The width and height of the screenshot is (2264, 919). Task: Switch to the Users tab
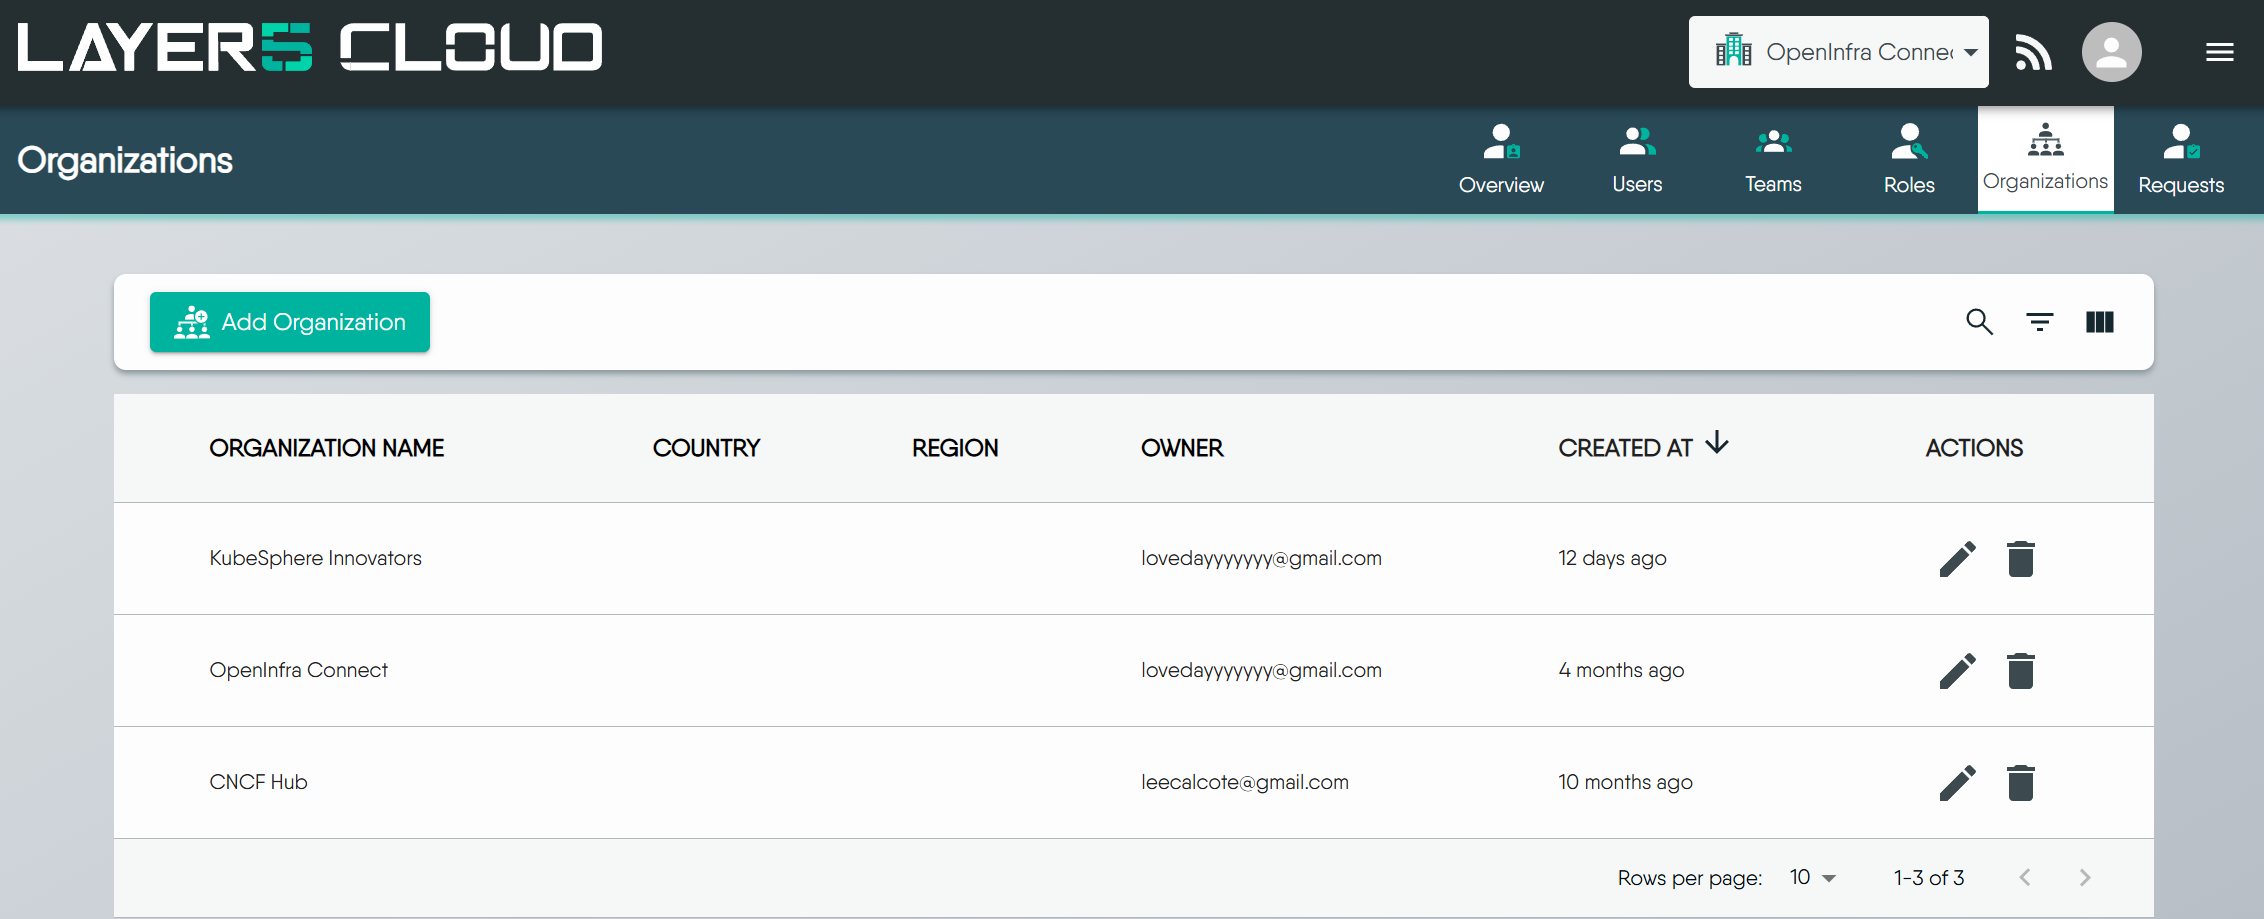coord(1637,160)
